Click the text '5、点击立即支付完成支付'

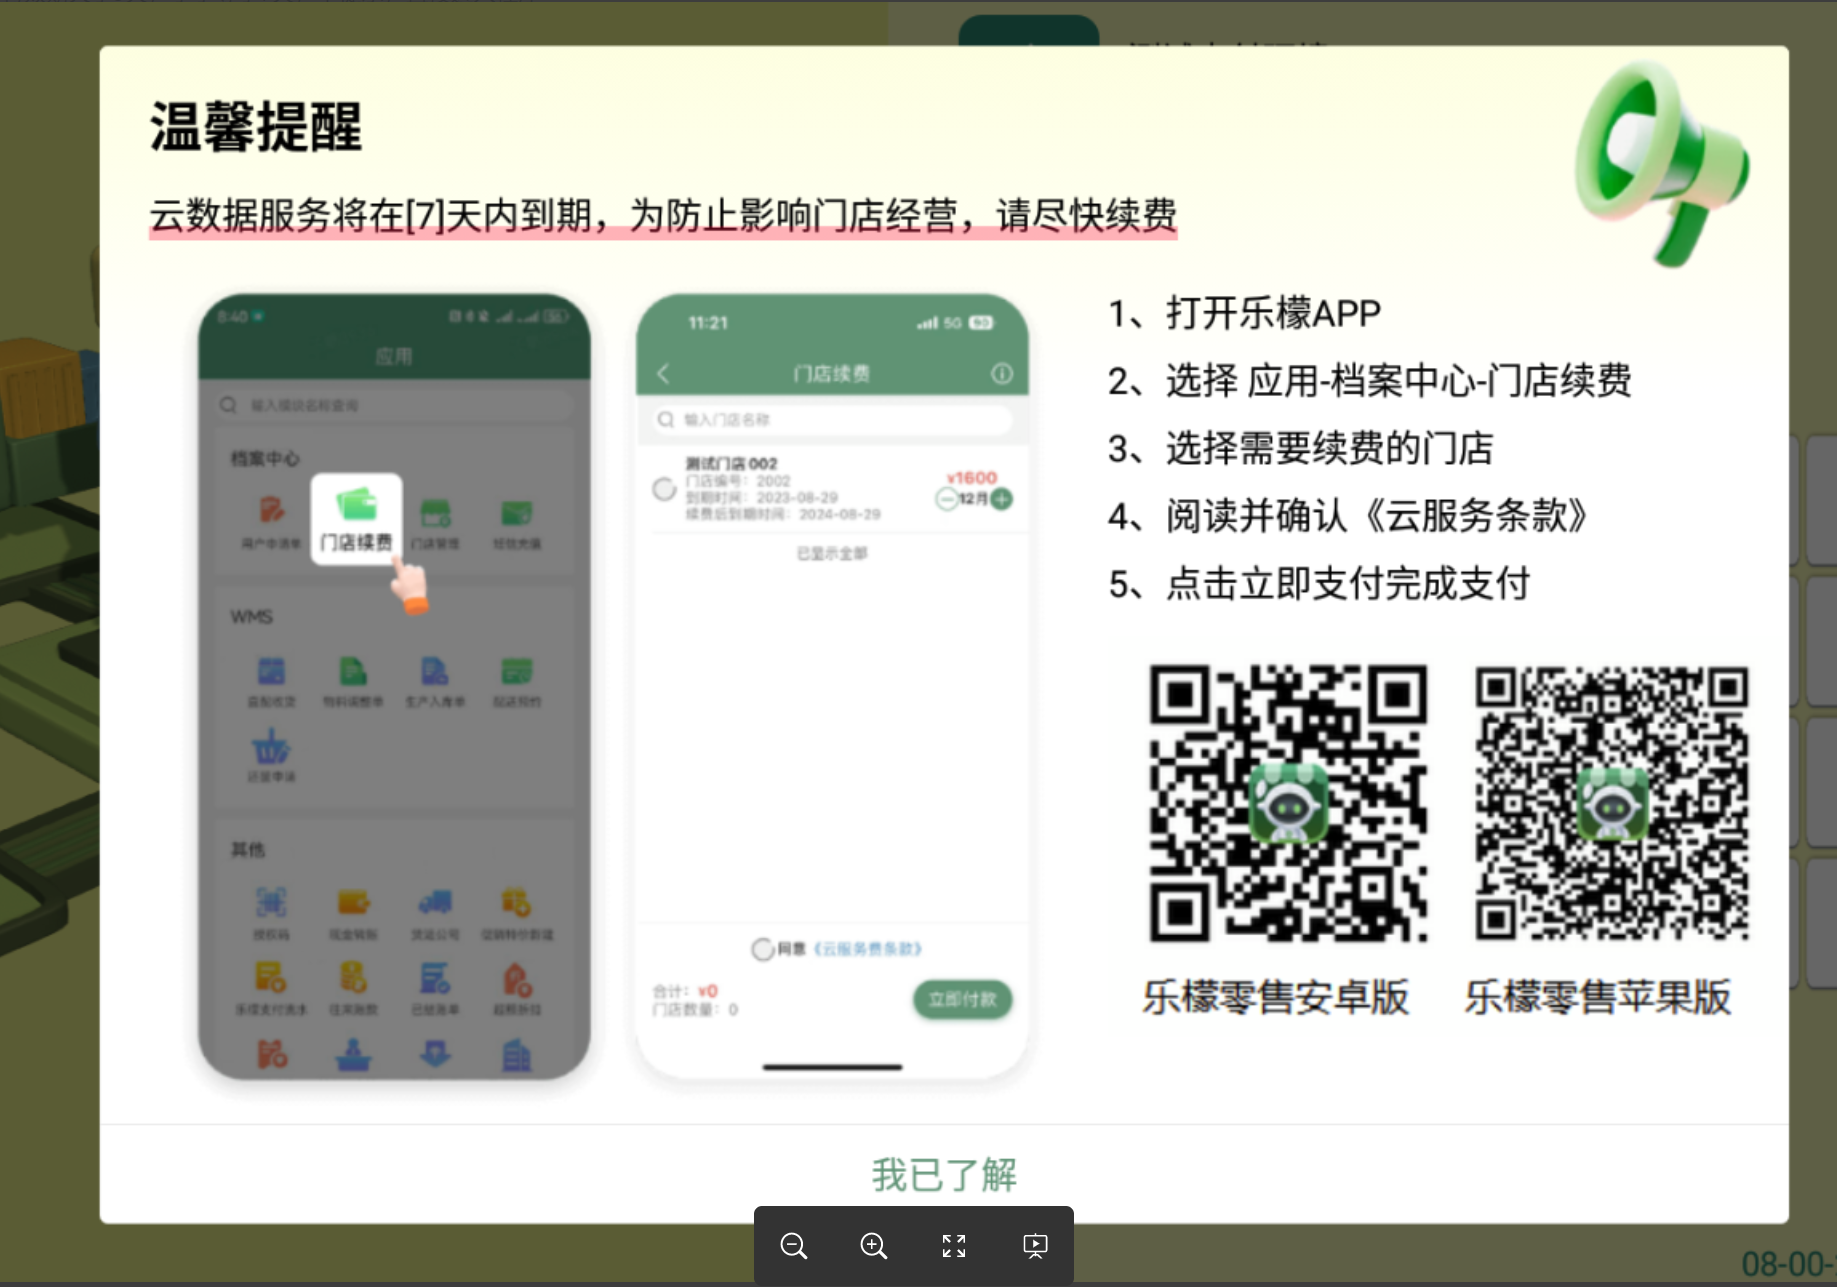1319,584
